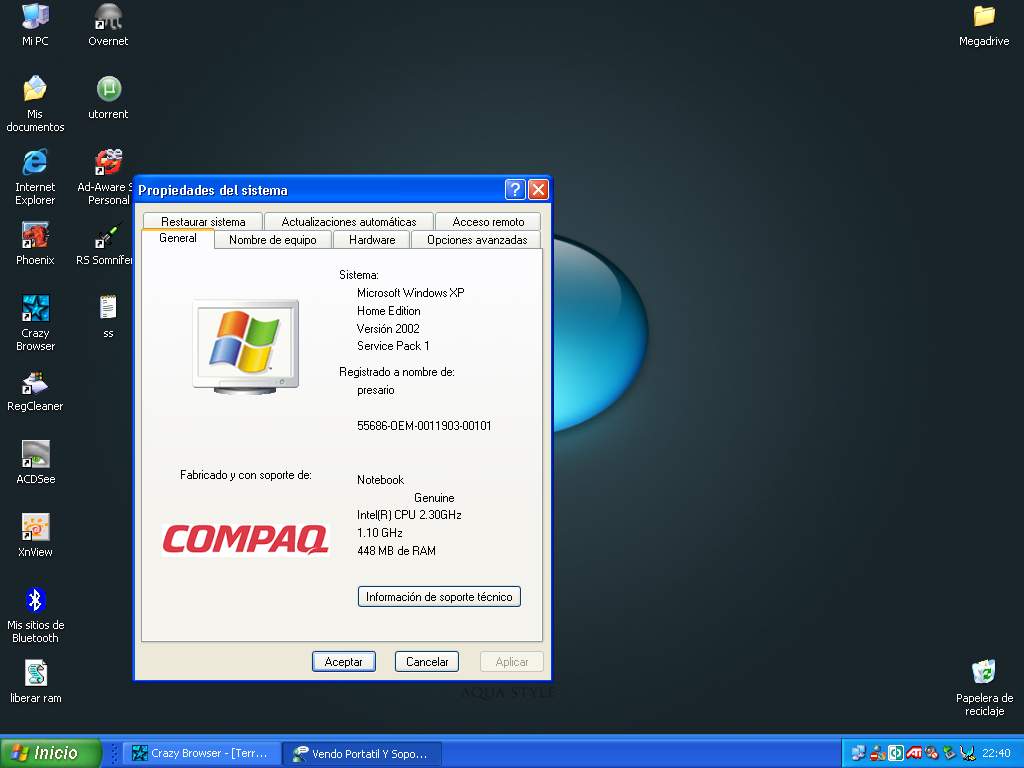Click the Cancelar button

[x=426, y=662]
